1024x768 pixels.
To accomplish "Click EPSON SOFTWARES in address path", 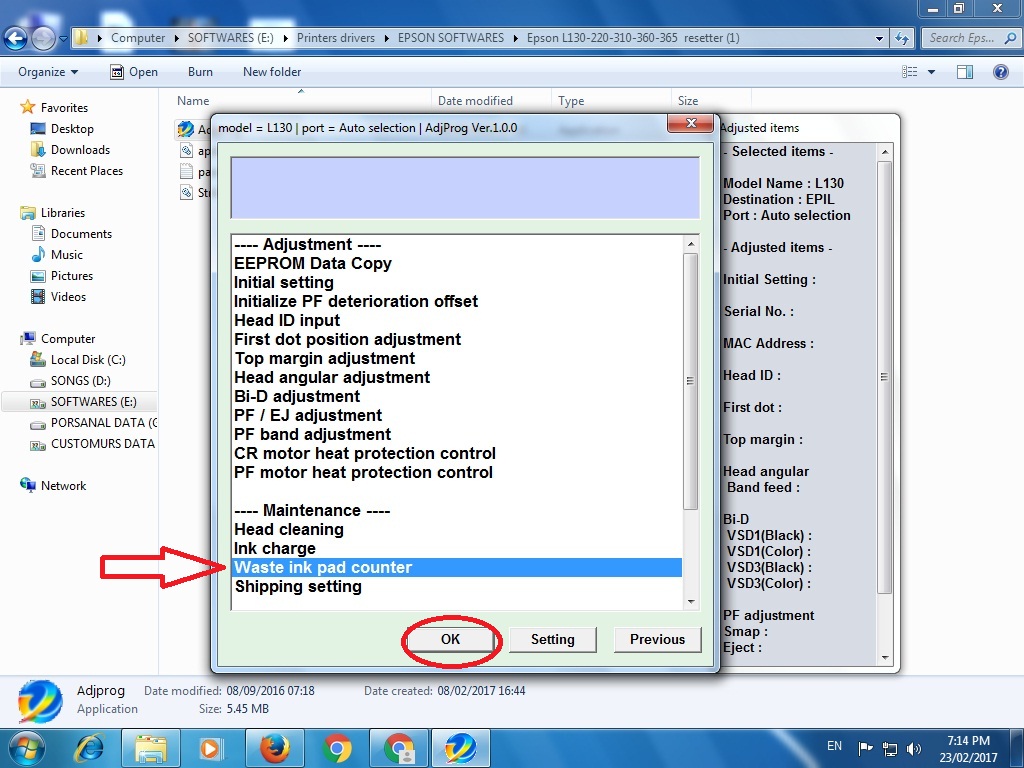I will 451,38.
